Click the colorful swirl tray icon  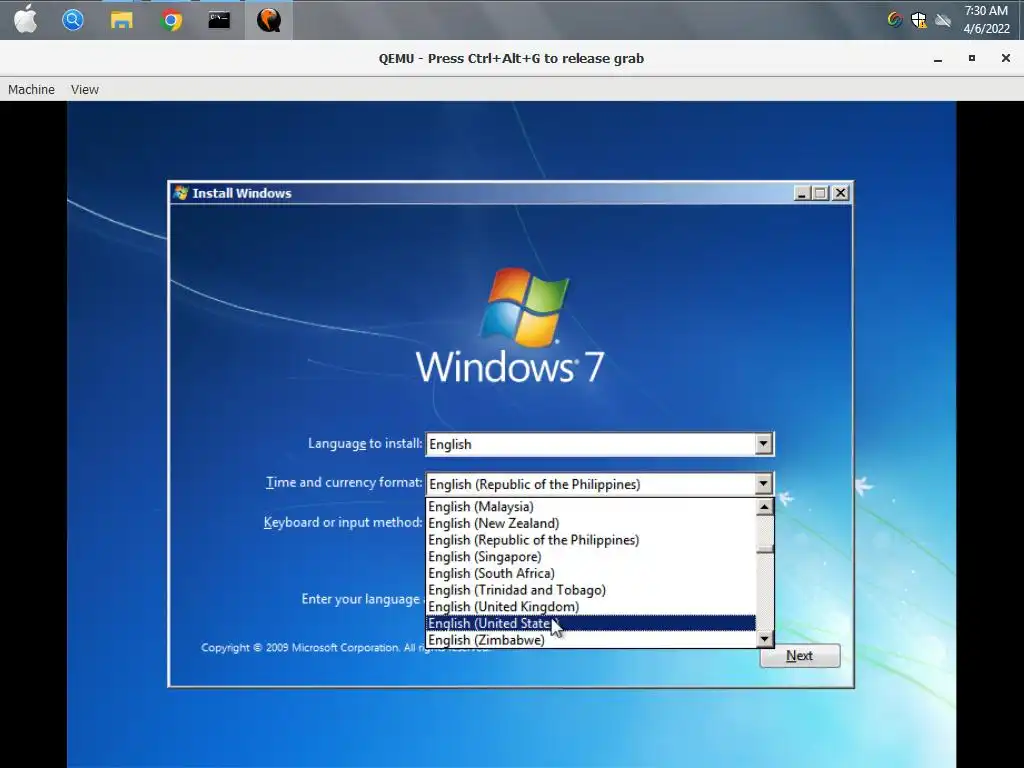895,20
